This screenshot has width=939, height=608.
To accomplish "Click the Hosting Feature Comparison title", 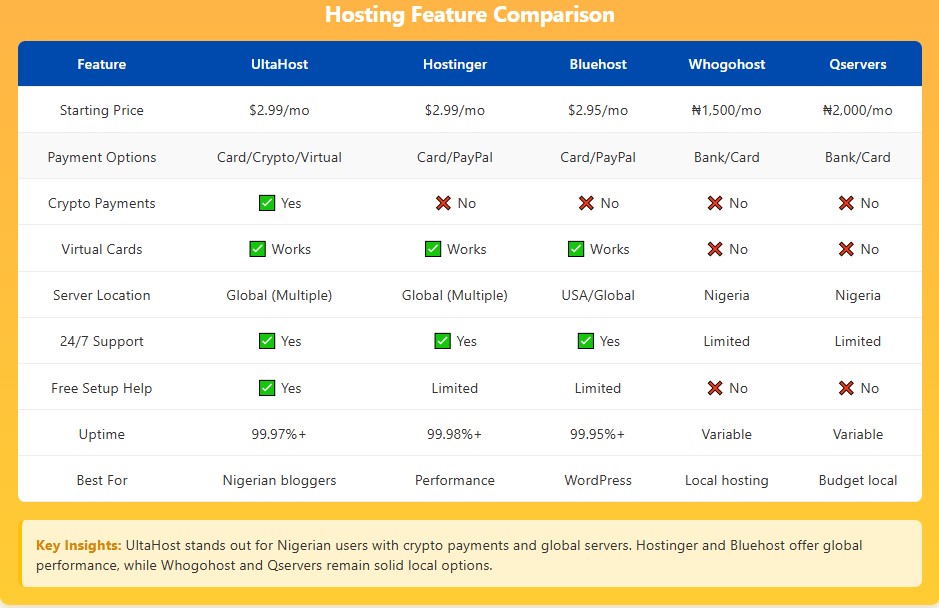I will point(470,15).
